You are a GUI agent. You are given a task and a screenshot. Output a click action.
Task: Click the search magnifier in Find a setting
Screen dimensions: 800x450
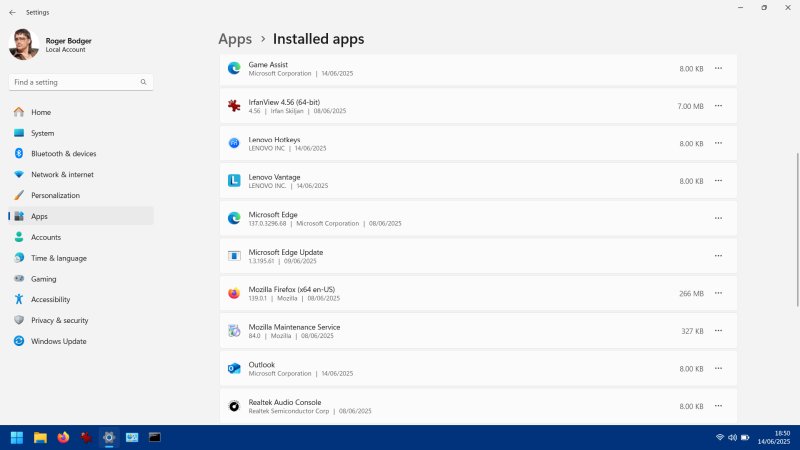143,82
